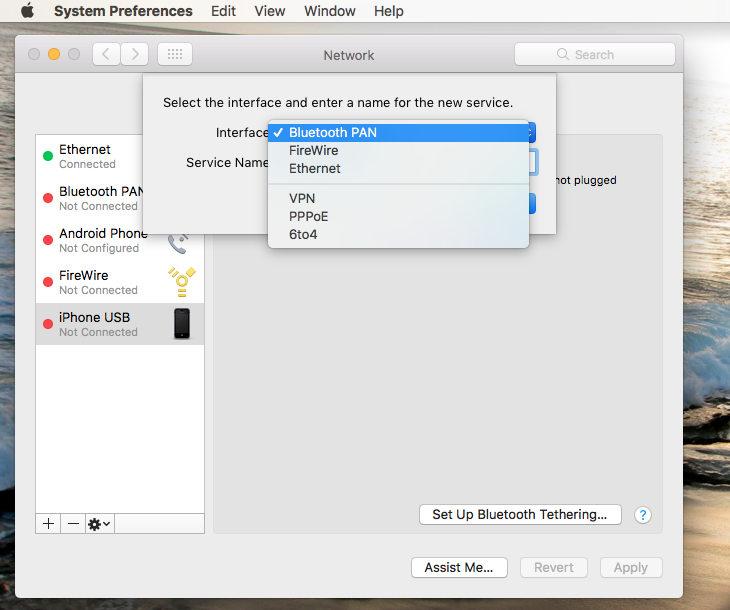Viewport: 730px width, 610px height.
Task: Choose FireWire from interface dropdown
Action: 399,150
